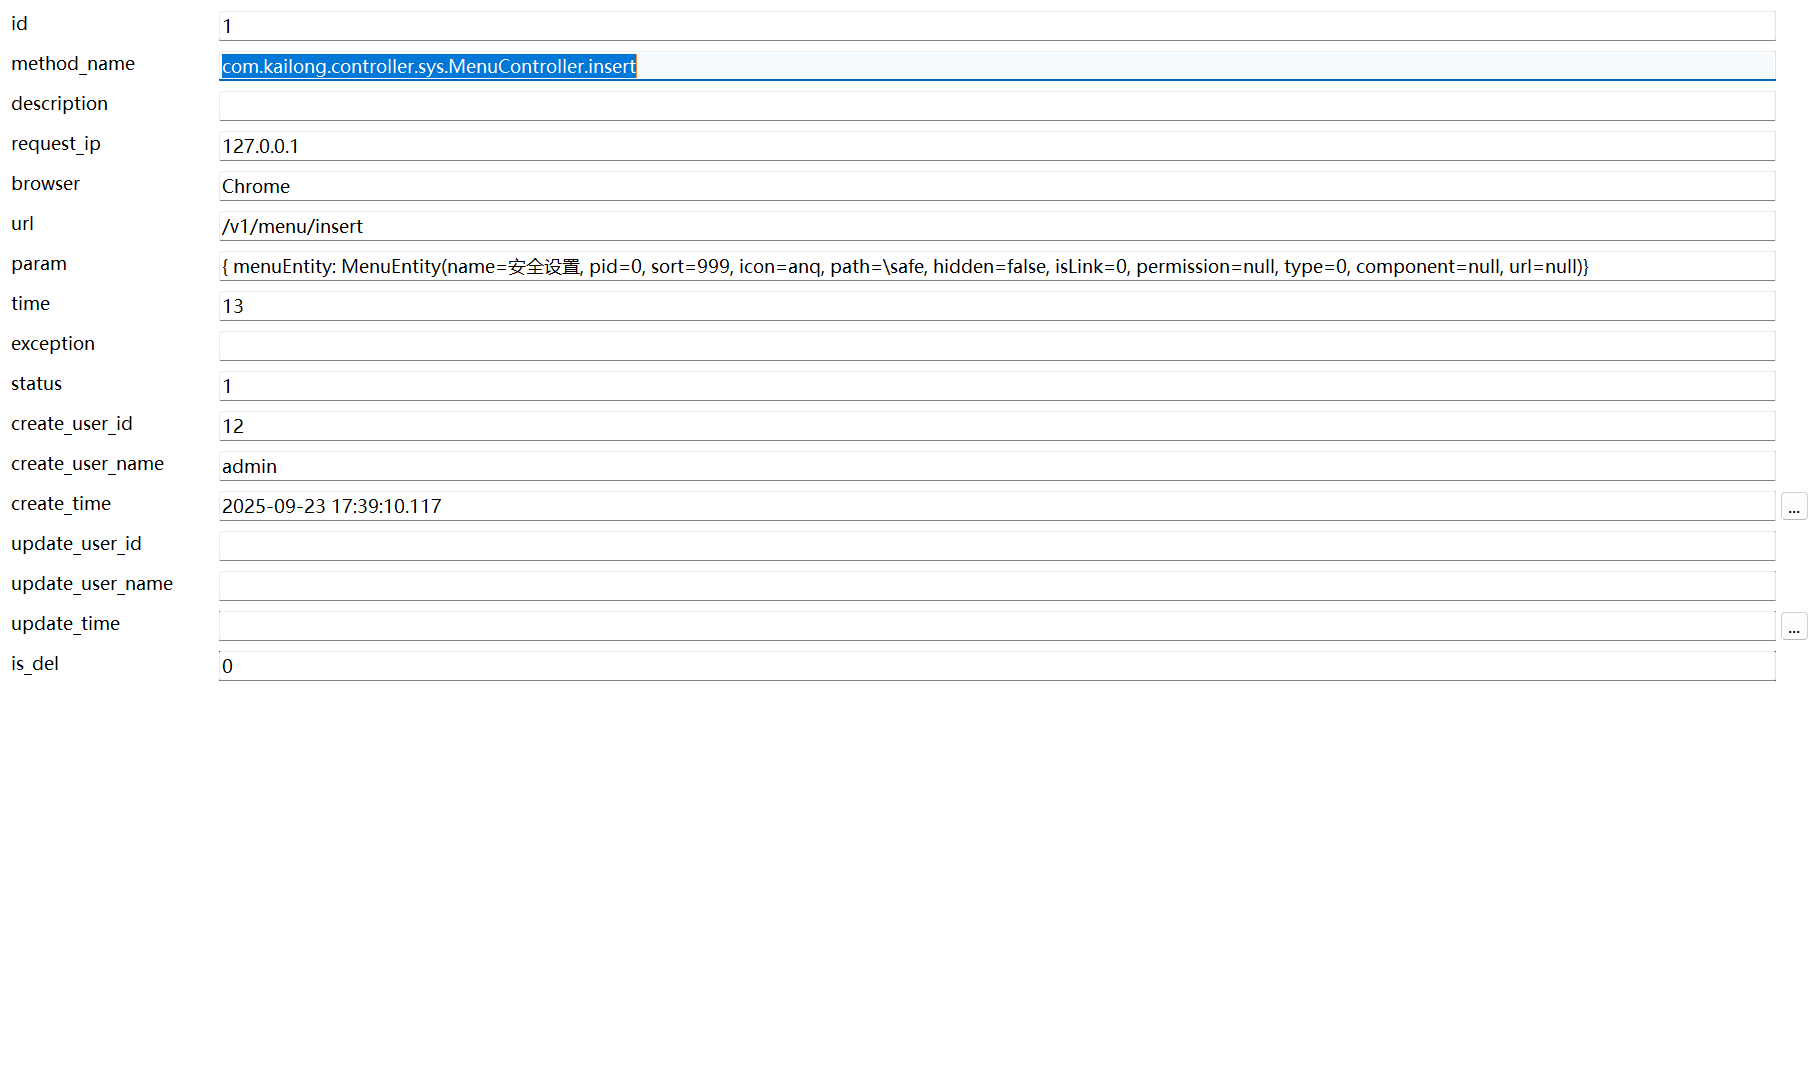Image resolution: width=1820 pixels, height=1070 pixels.
Task: Click the is_del field showing 0
Action: [x=996, y=666]
